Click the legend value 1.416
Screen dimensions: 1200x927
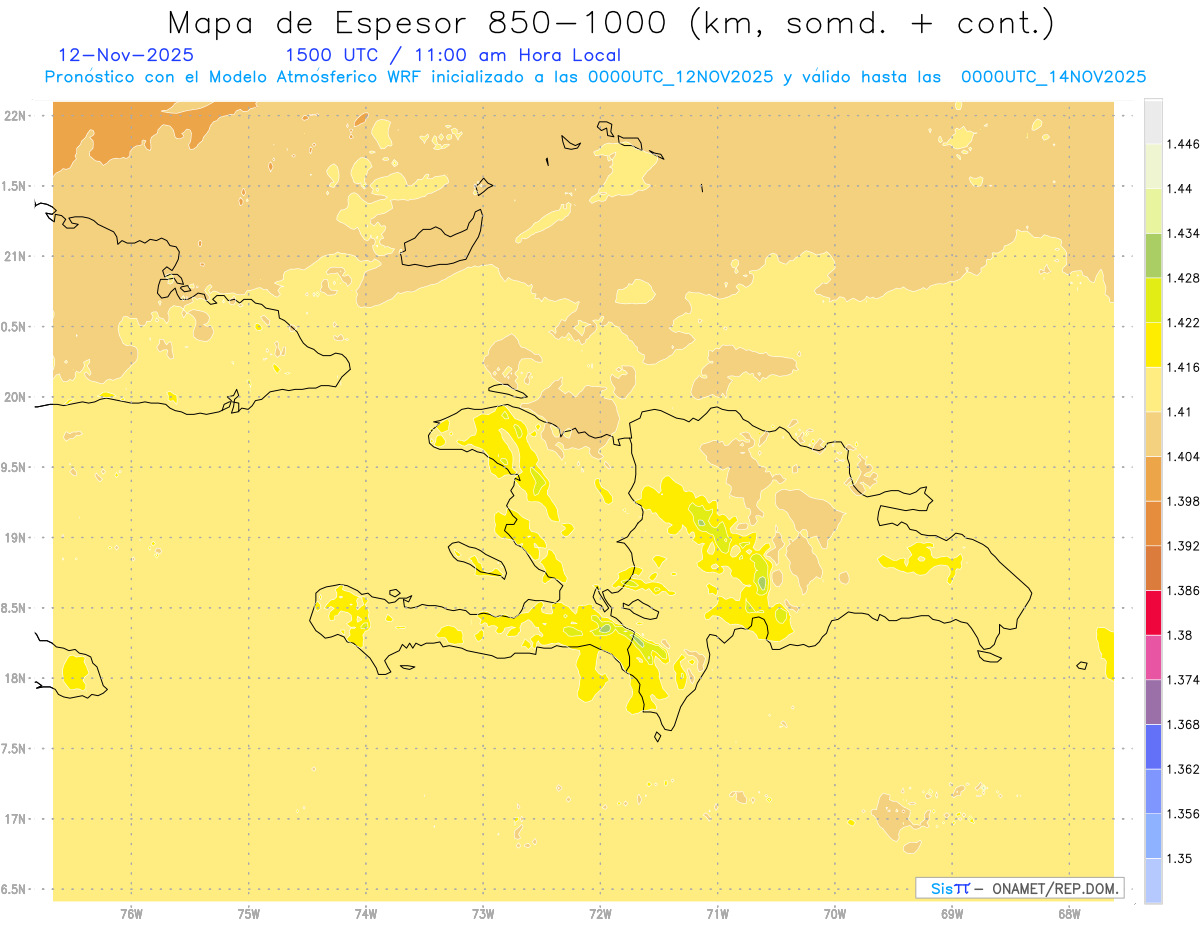pyautogui.click(x=1183, y=367)
